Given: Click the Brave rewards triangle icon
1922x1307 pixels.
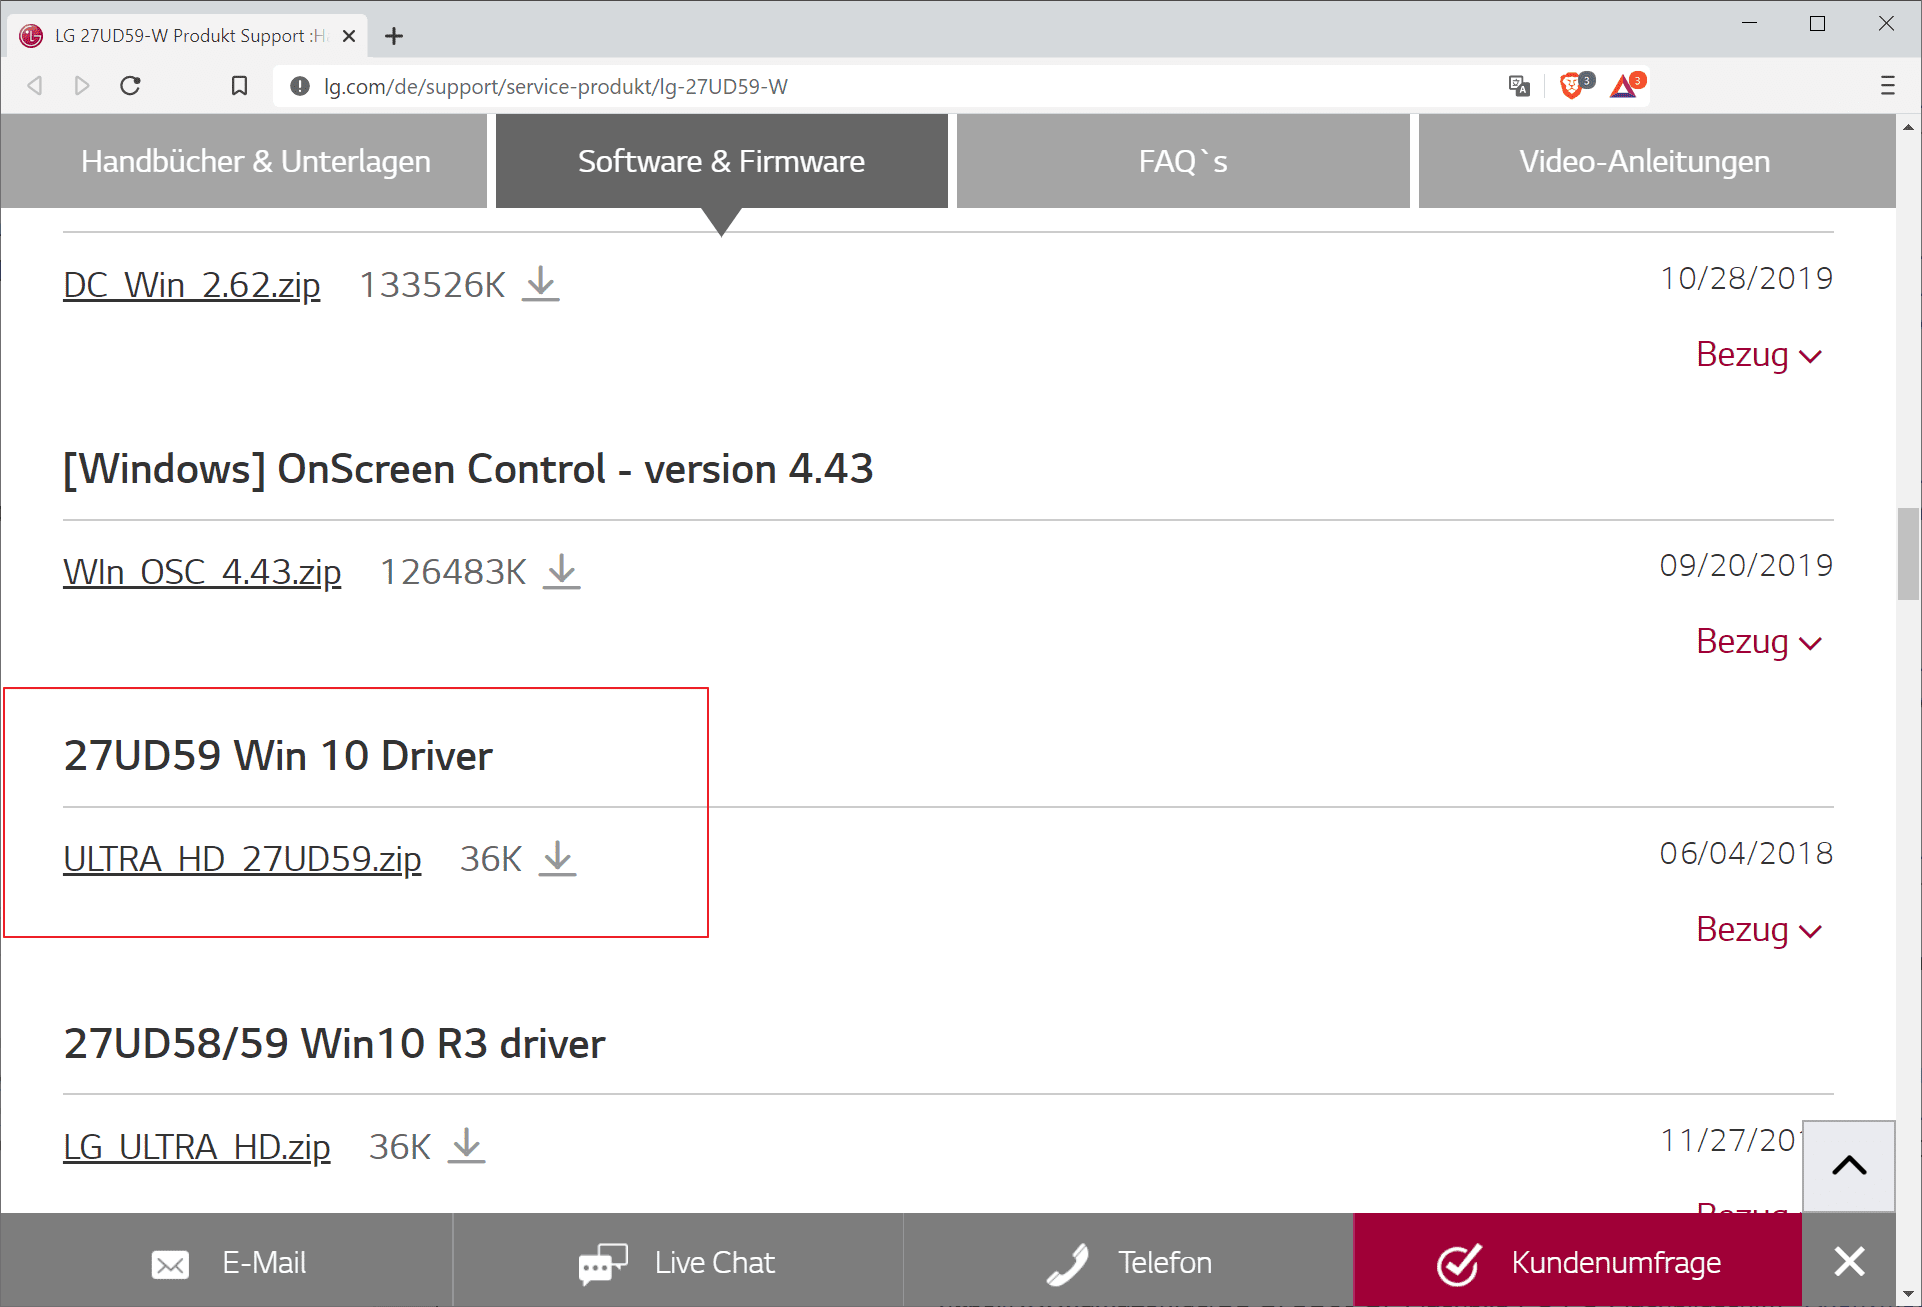Looking at the screenshot, I should [x=1625, y=86].
